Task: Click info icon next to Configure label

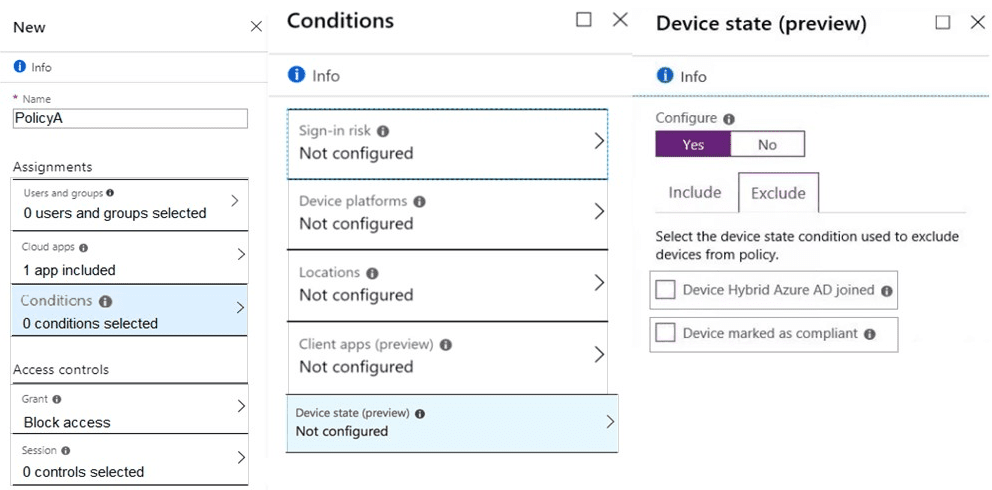Action: click(729, 119)
